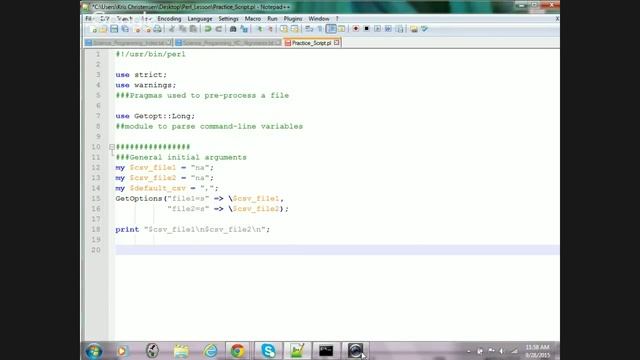Open the Encoding menu

point(169,19)
